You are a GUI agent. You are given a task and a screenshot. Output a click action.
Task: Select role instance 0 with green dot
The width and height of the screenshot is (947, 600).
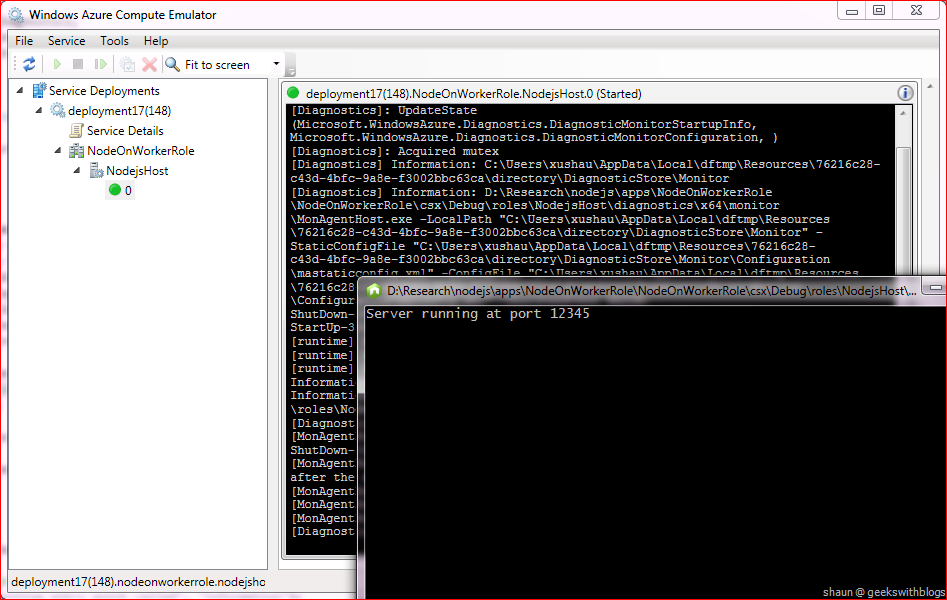point(120,190)
